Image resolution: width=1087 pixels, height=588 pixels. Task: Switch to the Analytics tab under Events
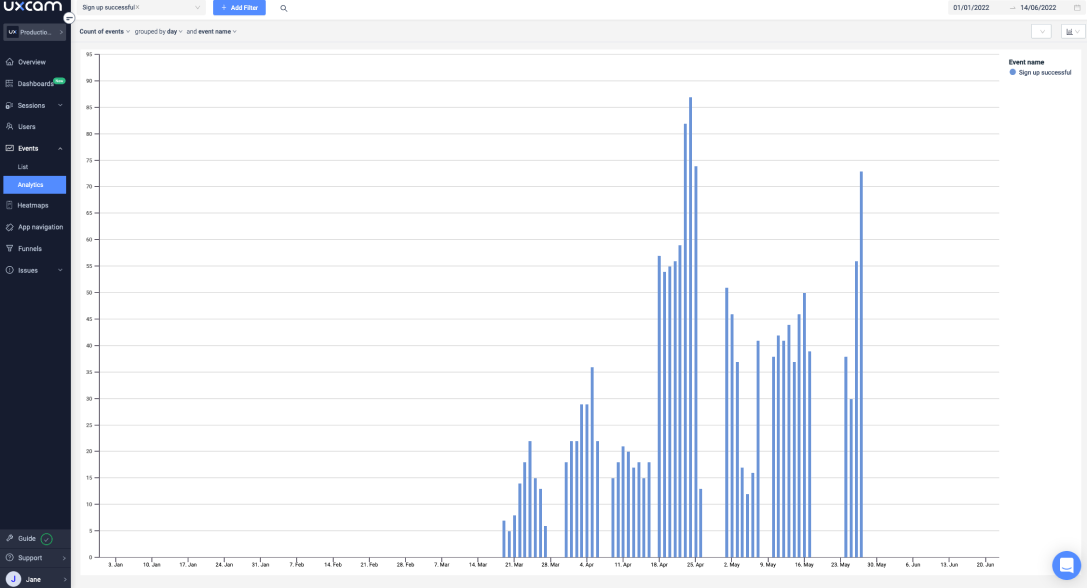[31, 185]
